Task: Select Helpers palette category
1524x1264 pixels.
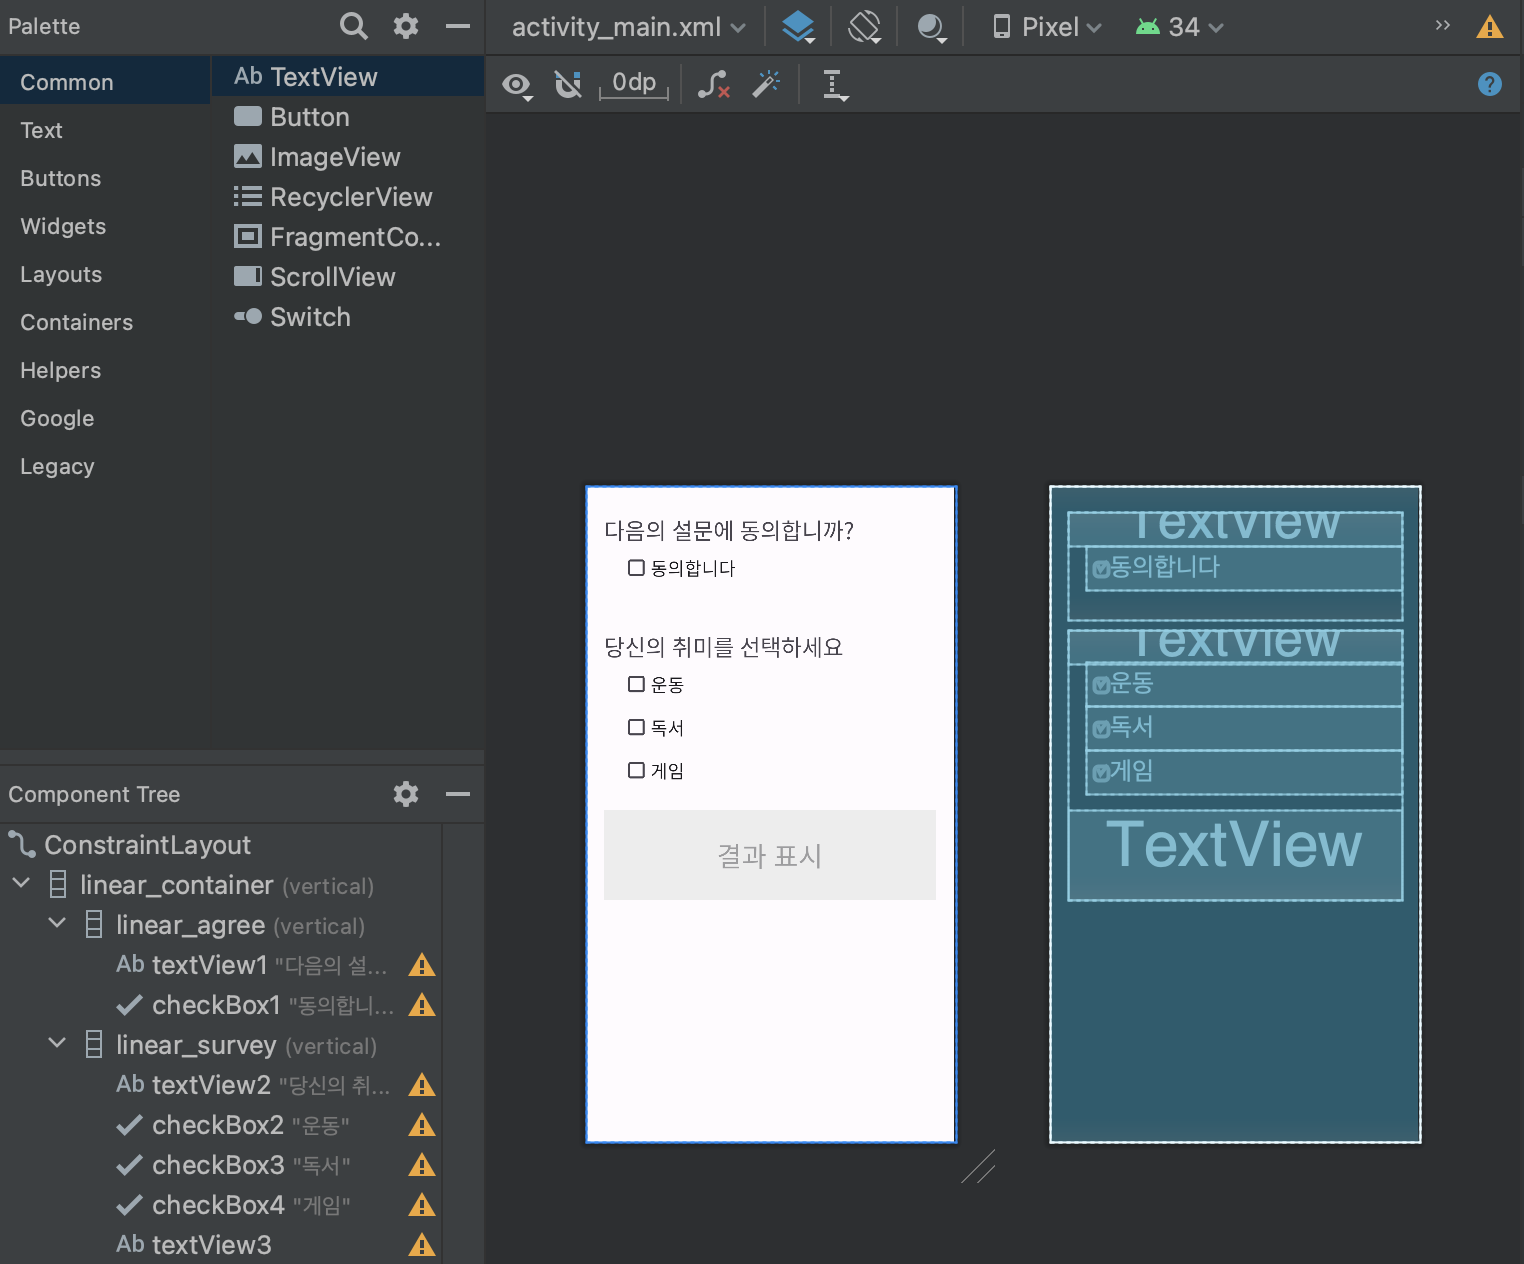Action: click(105, 370)
